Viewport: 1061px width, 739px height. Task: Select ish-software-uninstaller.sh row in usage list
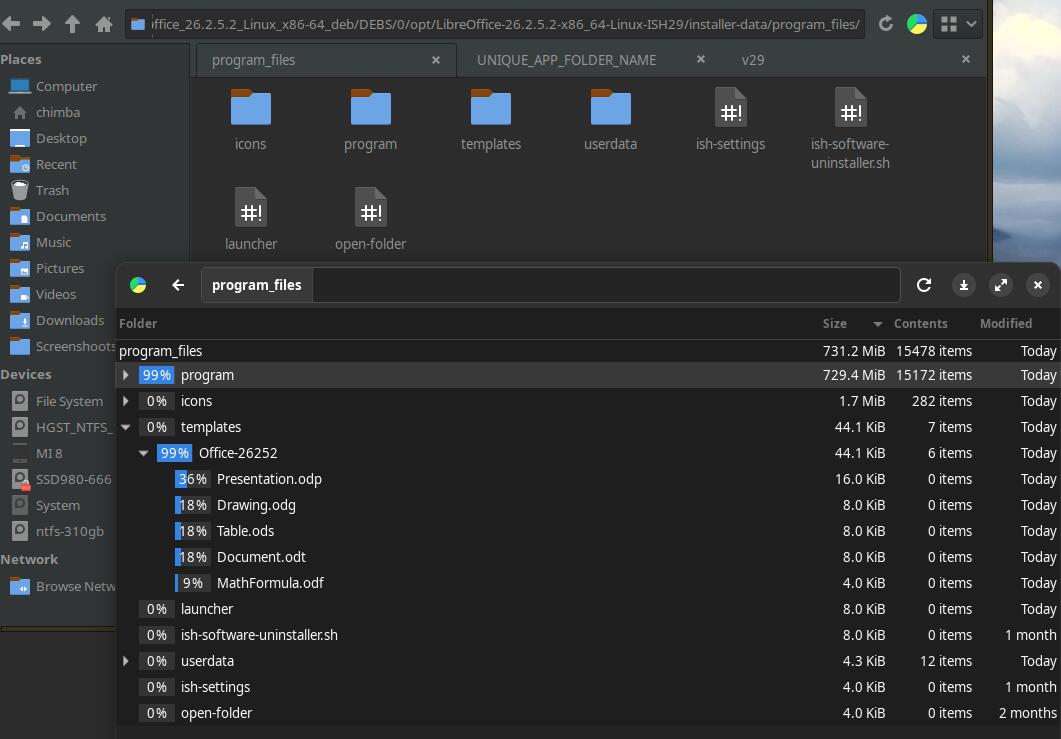tap(587, 635)
